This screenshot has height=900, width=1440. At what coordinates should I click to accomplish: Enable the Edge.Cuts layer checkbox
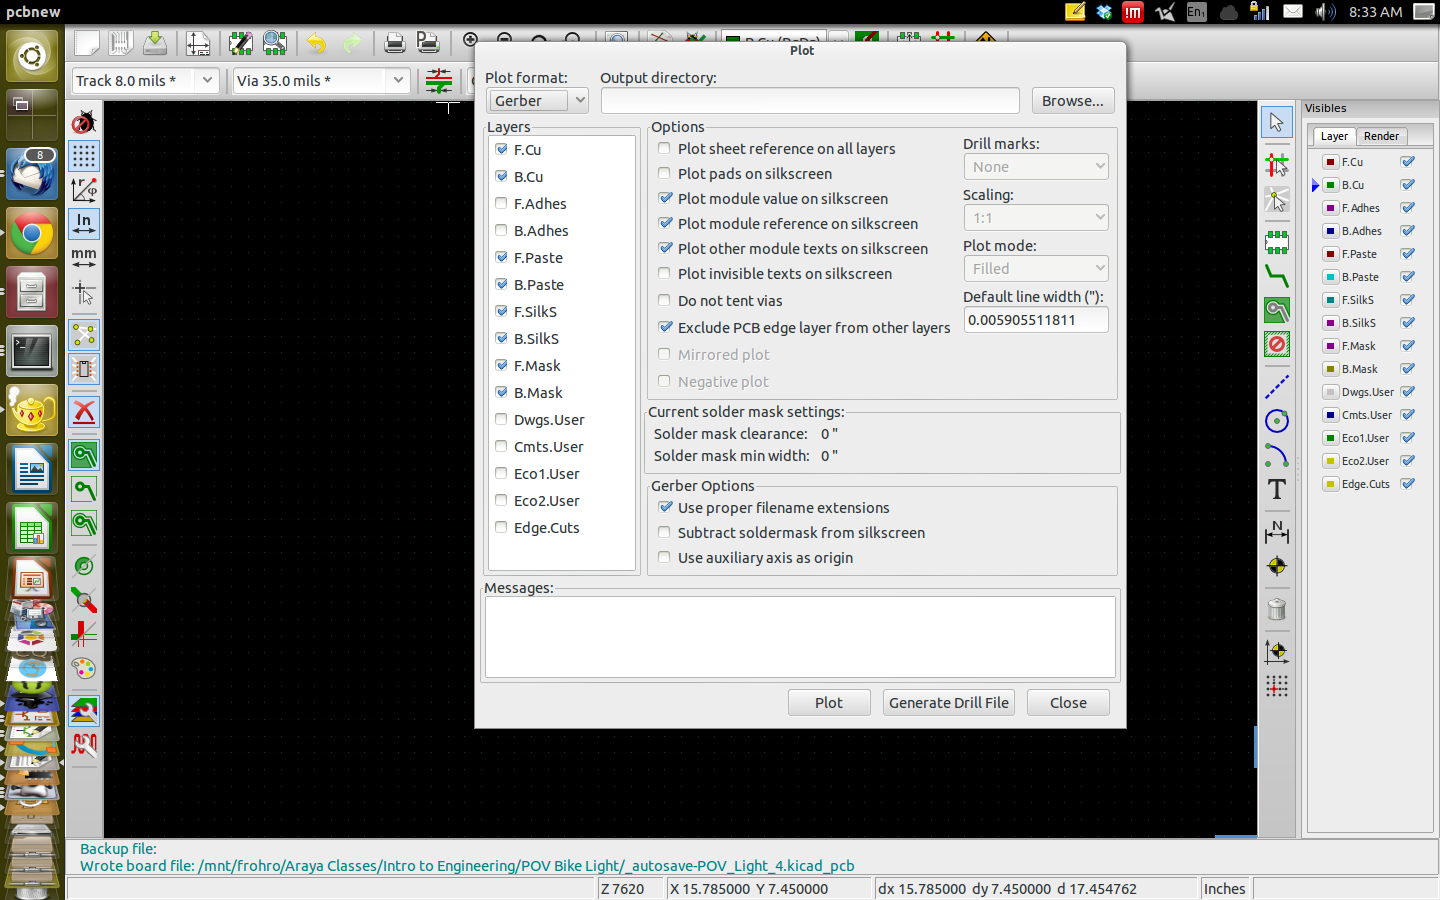[x=501, y=527]
